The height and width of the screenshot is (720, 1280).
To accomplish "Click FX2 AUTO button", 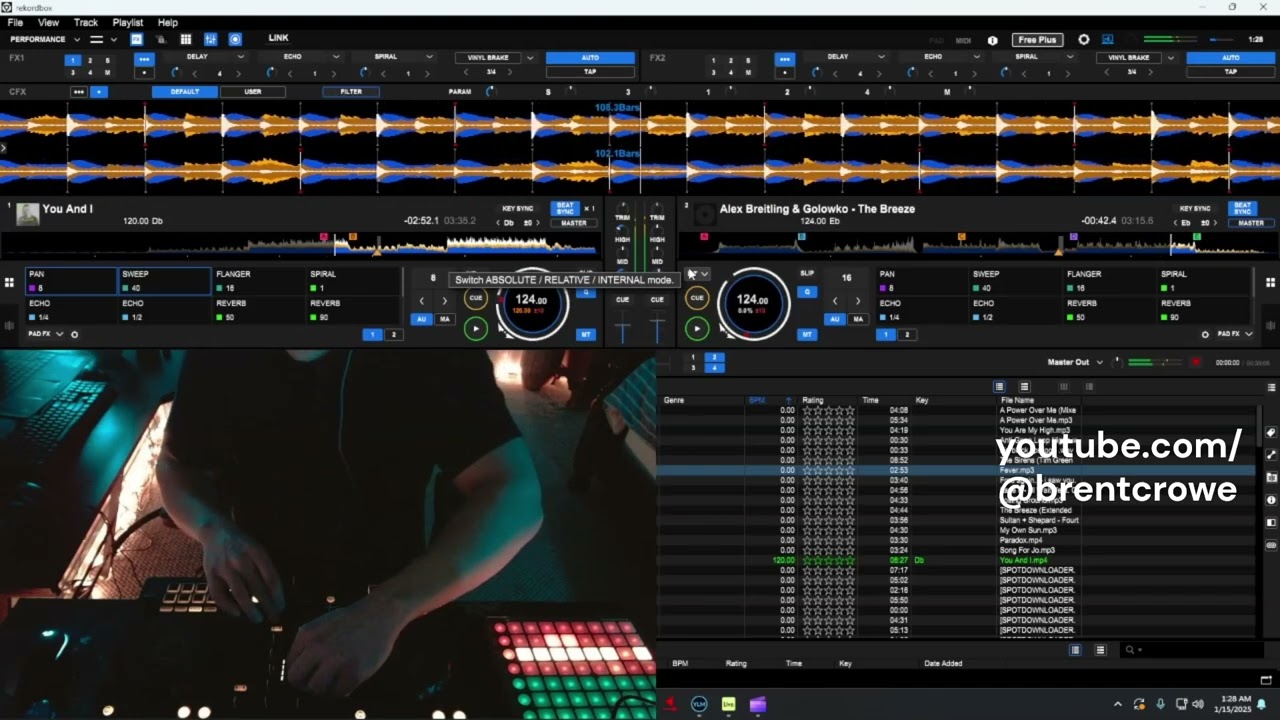I will [1231, 58].
